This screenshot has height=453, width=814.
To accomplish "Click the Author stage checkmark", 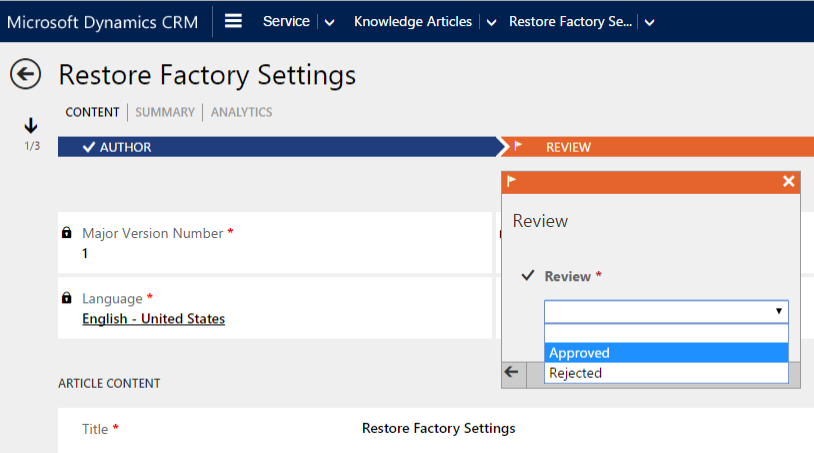I will [89, 147].
